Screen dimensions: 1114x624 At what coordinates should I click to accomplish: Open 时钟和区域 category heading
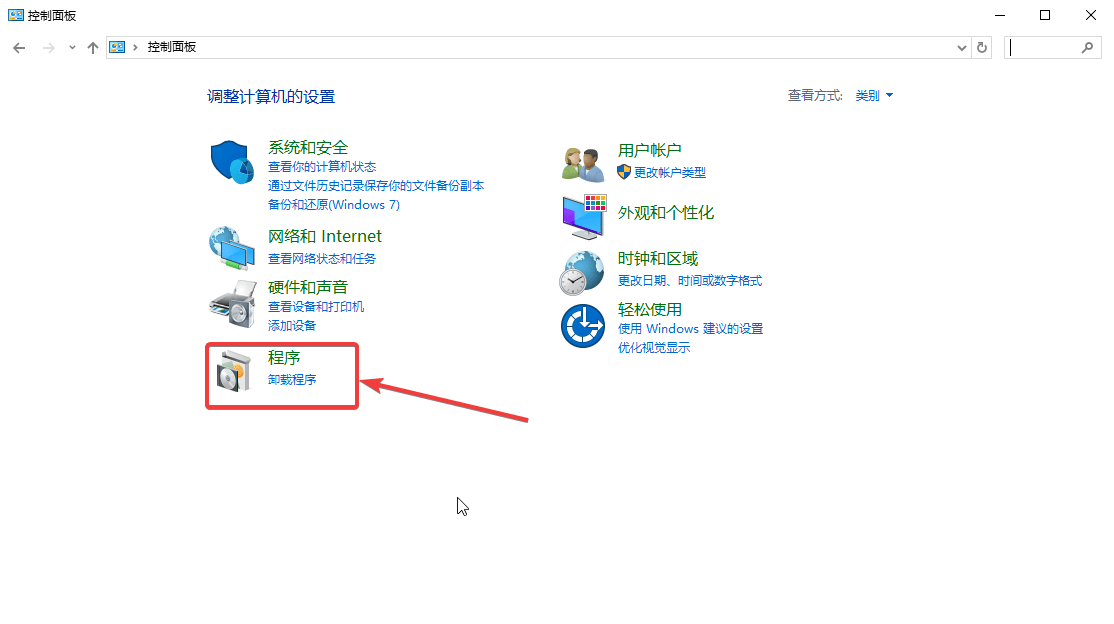point(658,259)
